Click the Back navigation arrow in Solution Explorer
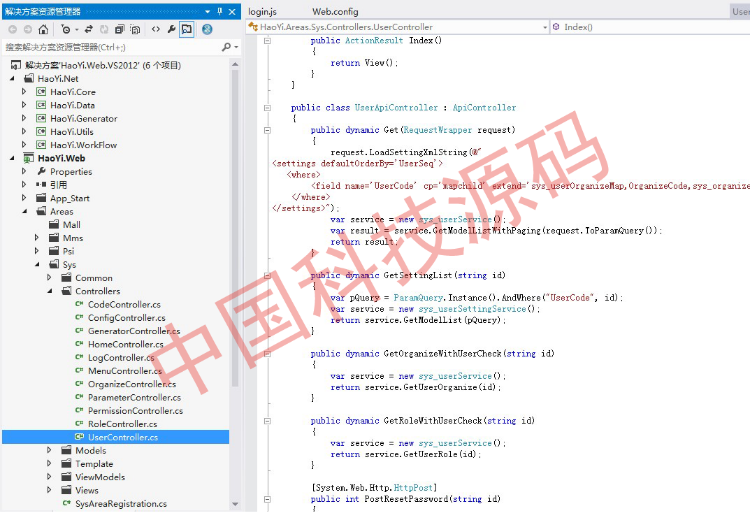 (12, 30)
